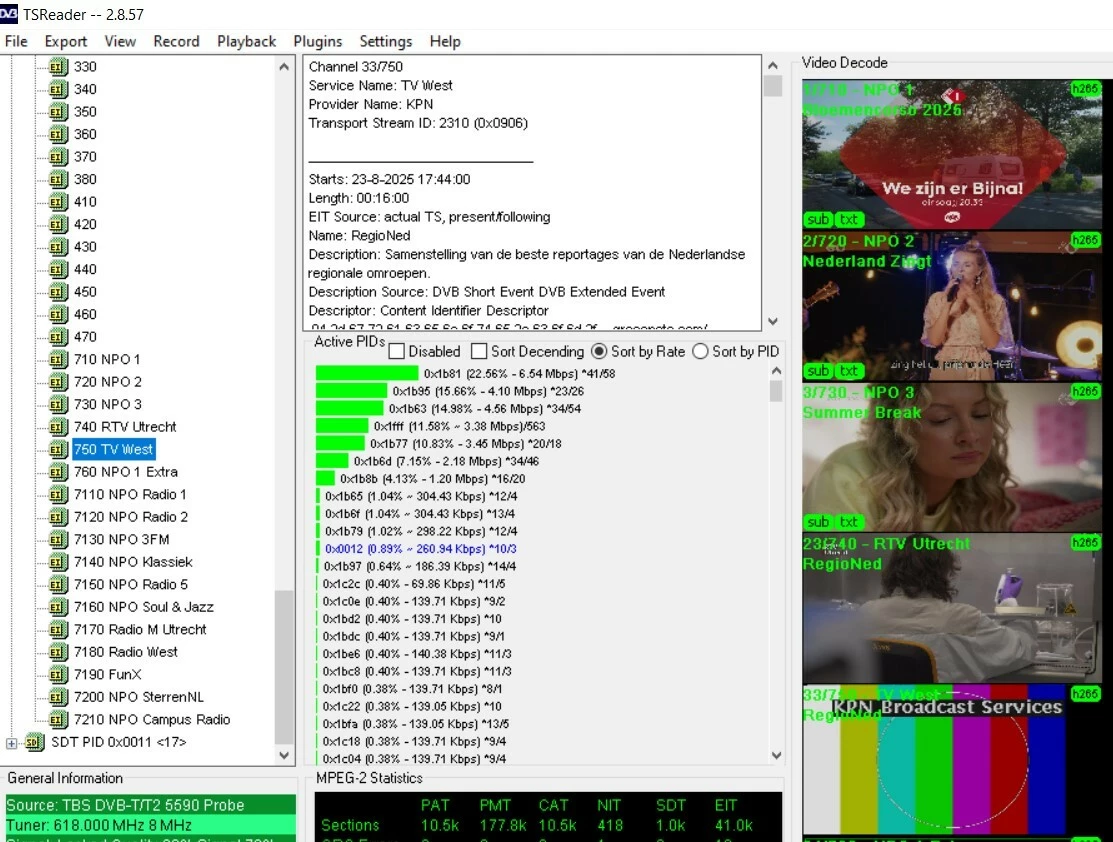The height and width of the screenshot is (842, 1113).
Task: Click the NPO 2 Nederland Zingt thumbnail
Action: (x=952, y=306)
